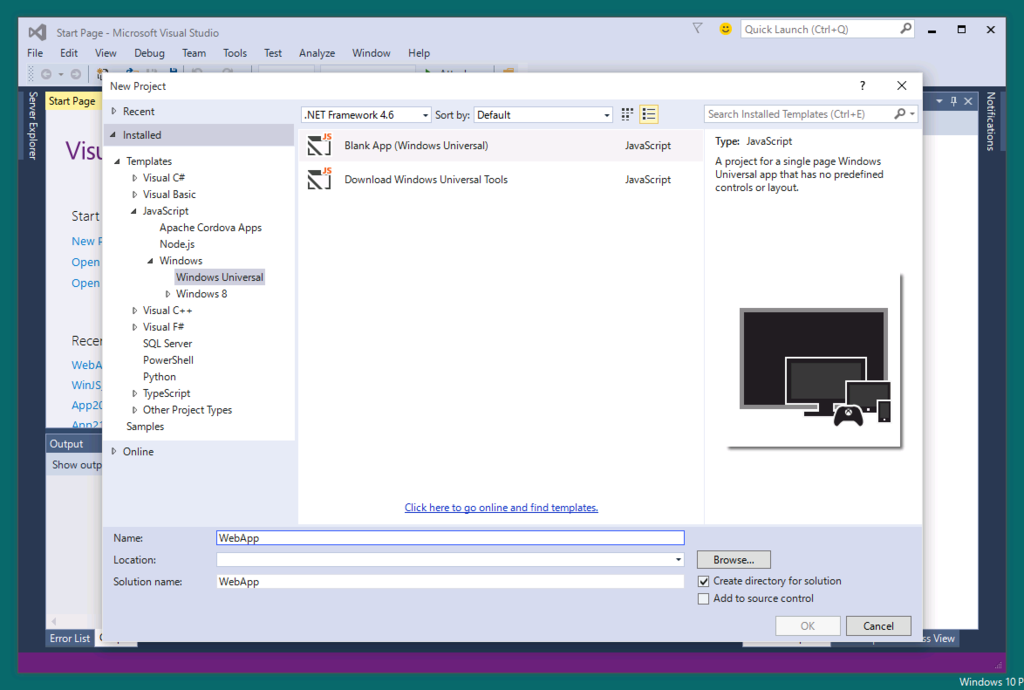Click the template preview device image
The width and height of the screenshot is (1024, 690).
tap(814, 367)
